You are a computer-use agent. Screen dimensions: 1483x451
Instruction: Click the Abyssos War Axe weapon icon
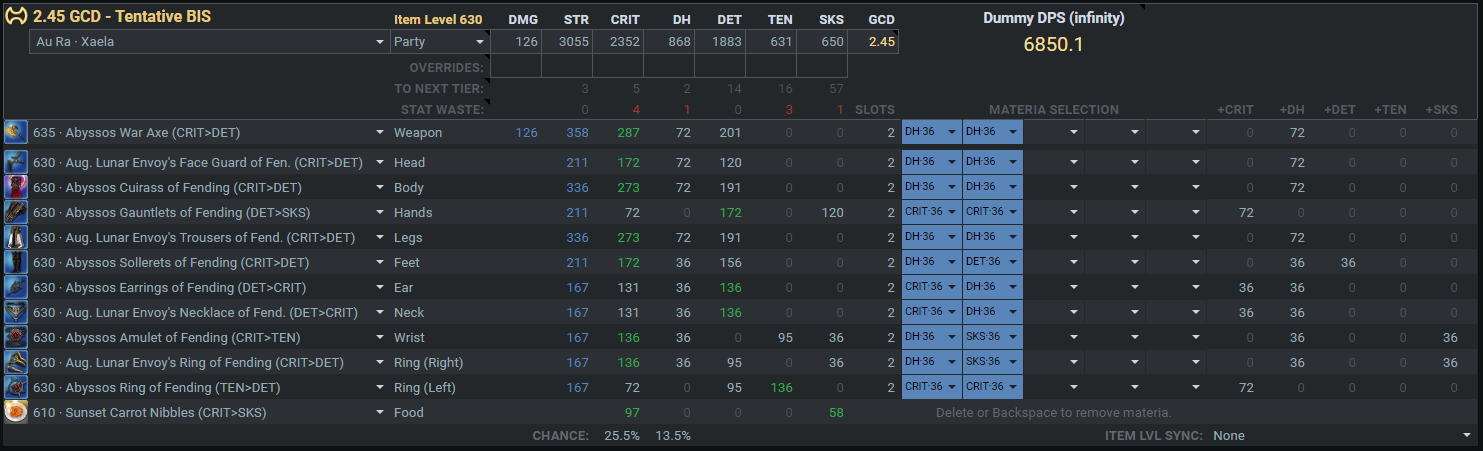pos(16,133)
